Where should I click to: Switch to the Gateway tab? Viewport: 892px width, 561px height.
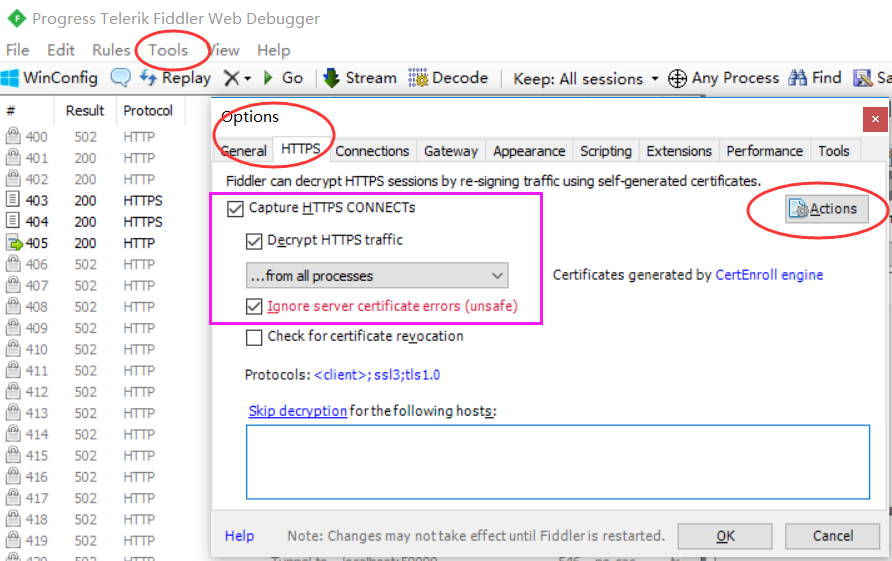[451, 151]
